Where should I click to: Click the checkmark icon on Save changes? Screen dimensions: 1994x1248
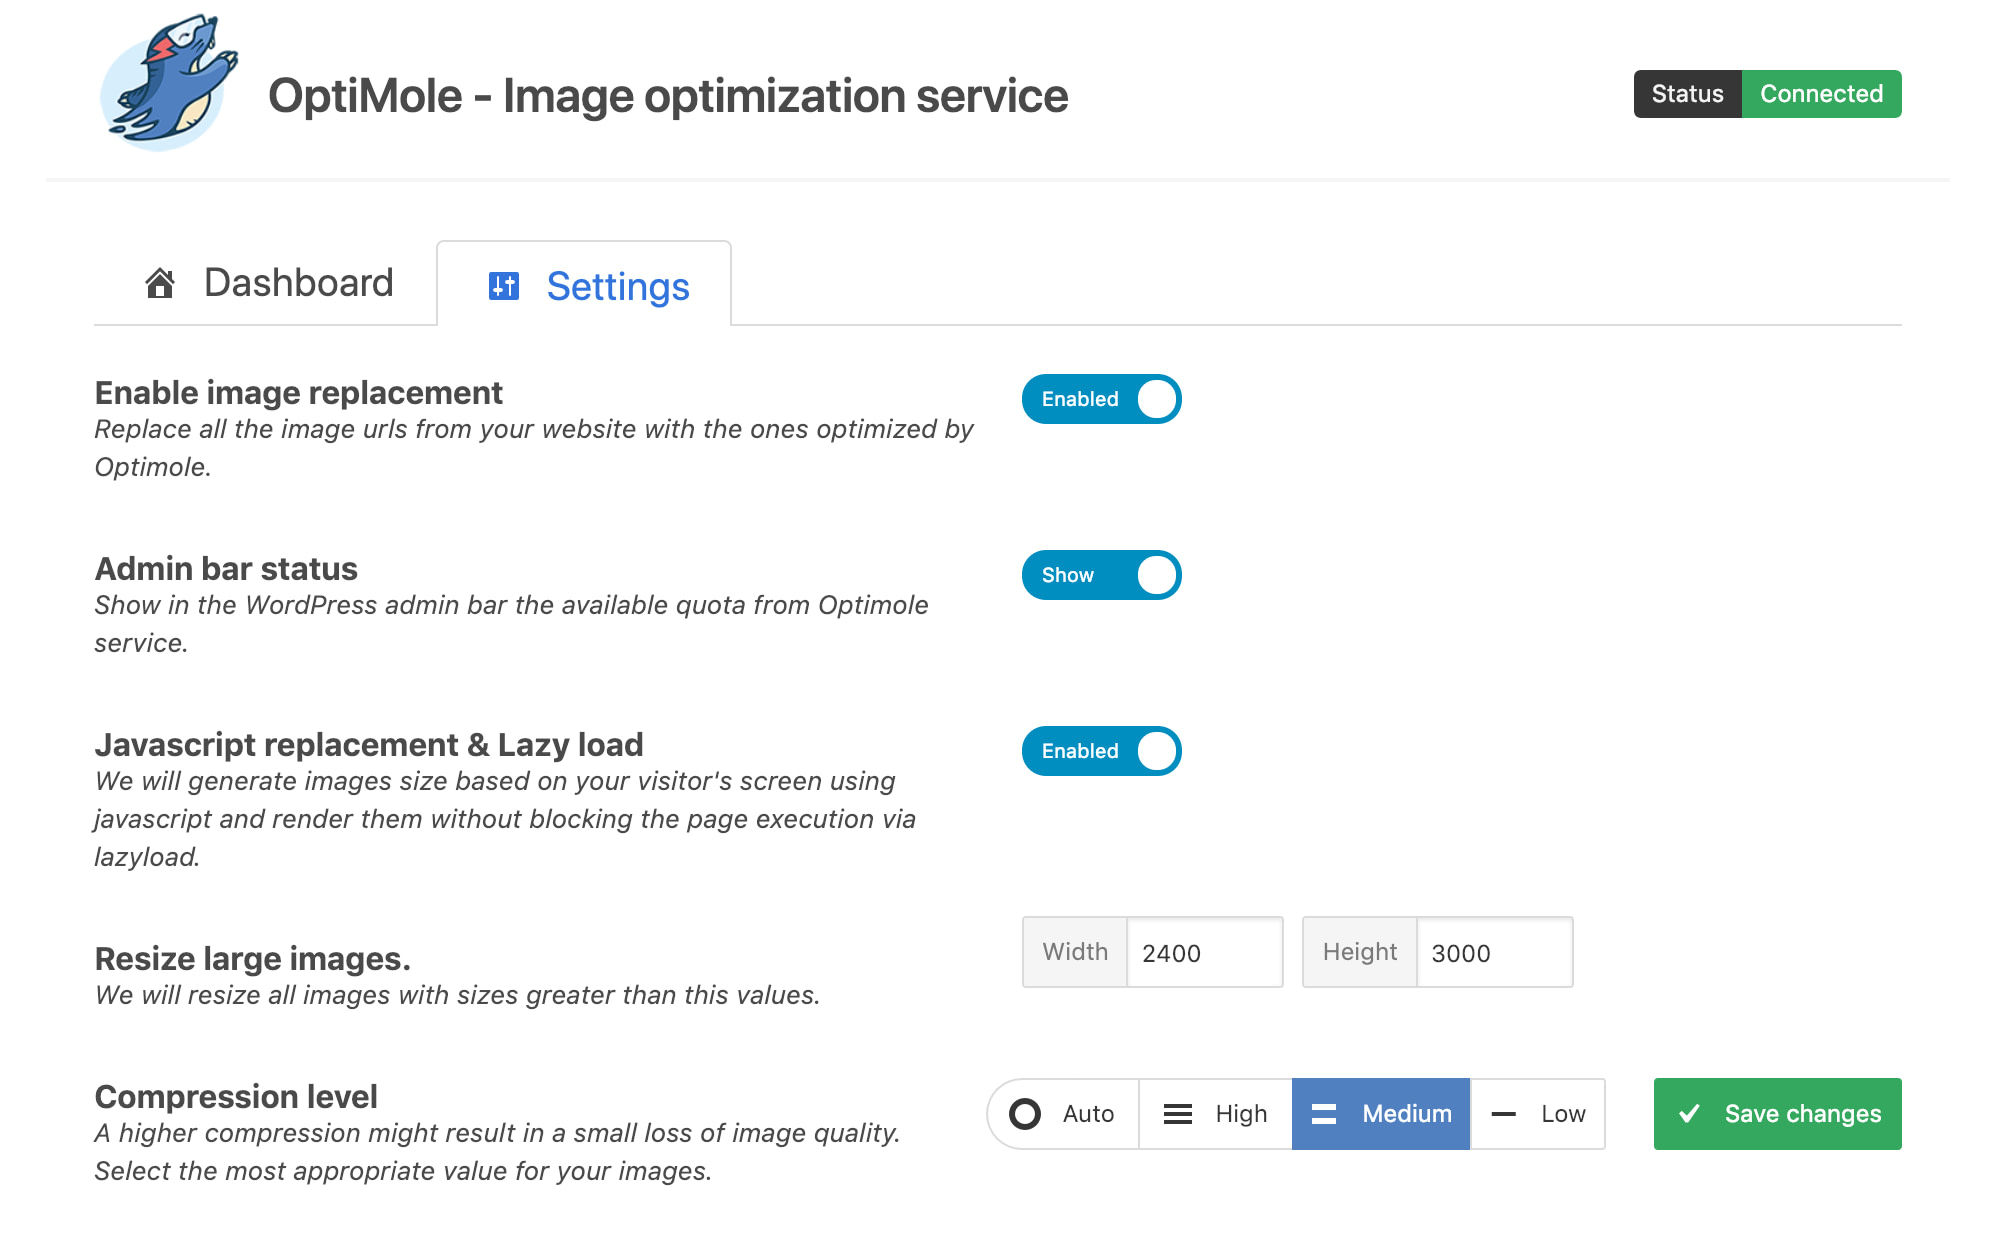click(1692, 1112)
